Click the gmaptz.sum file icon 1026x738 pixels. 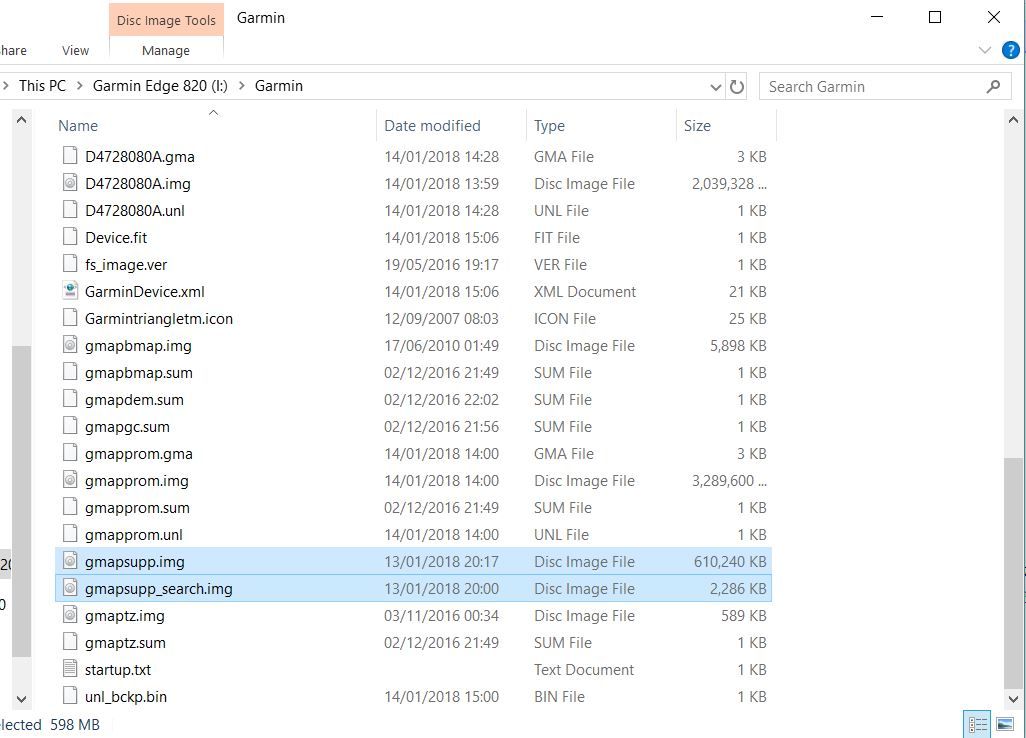click(70, 642)
